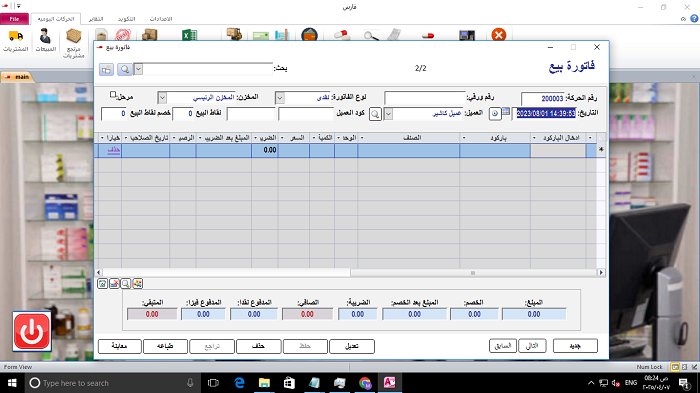This screenshot has height=393, width=700.
Task: Open باركود column header filter arrow
Action: click(x=464, y=138)
